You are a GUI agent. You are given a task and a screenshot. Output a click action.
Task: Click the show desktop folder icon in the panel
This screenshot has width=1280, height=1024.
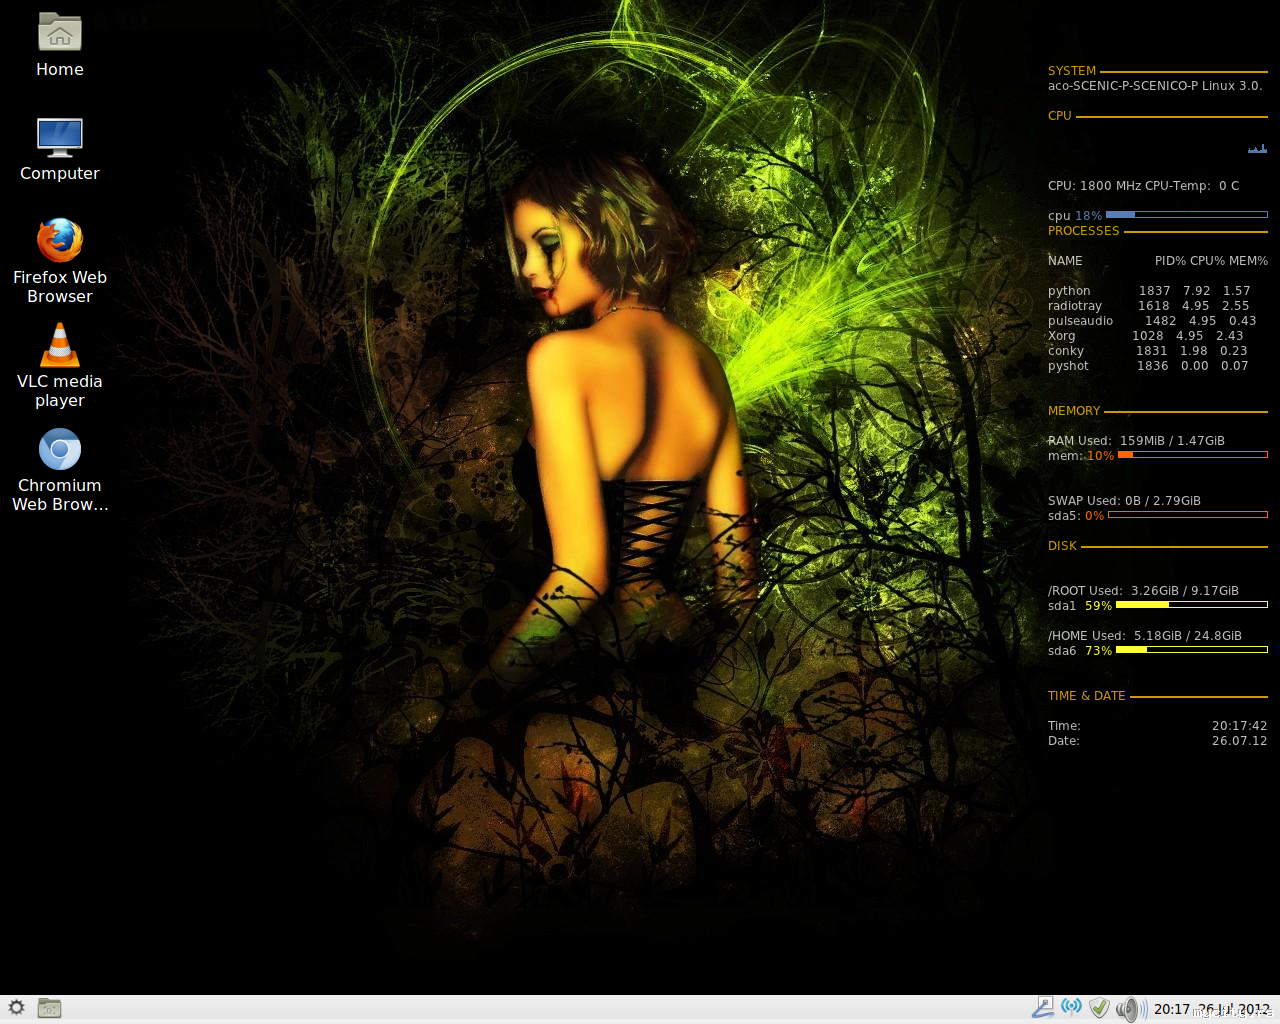coord(49,1008)
